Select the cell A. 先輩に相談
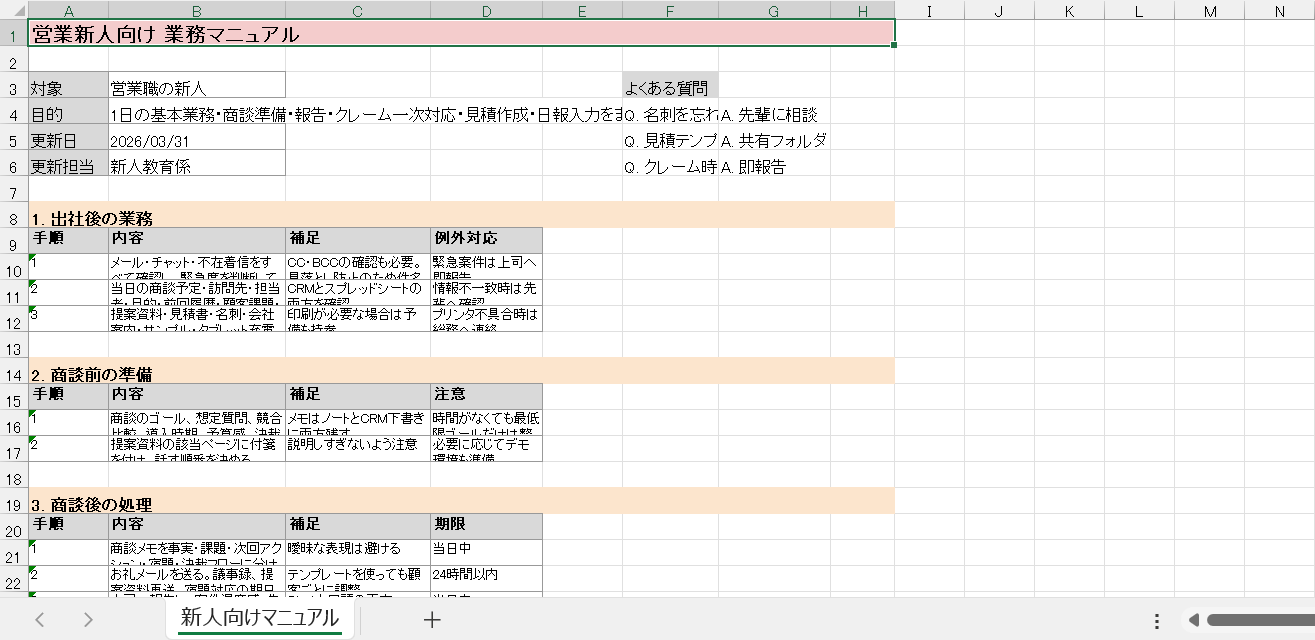Viewport: 1315px width, 640px height. coord(774,111)
